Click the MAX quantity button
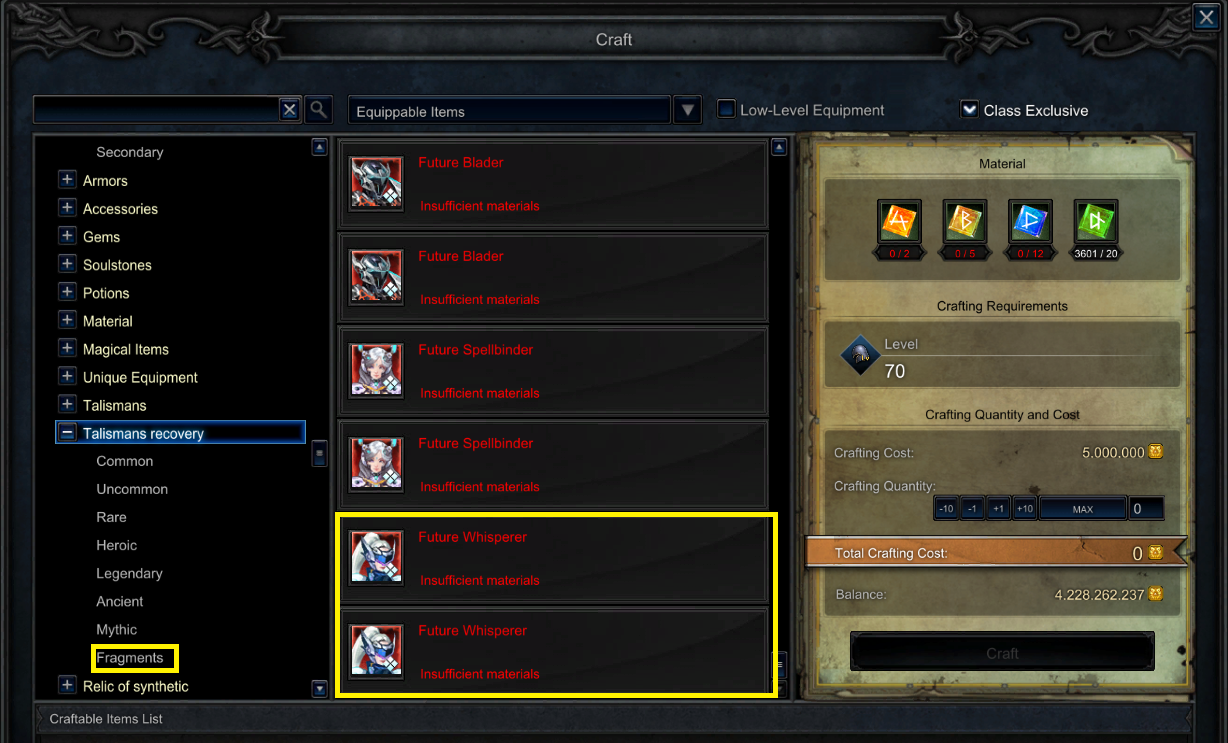1228x743 pixels. pos(1082,509)
